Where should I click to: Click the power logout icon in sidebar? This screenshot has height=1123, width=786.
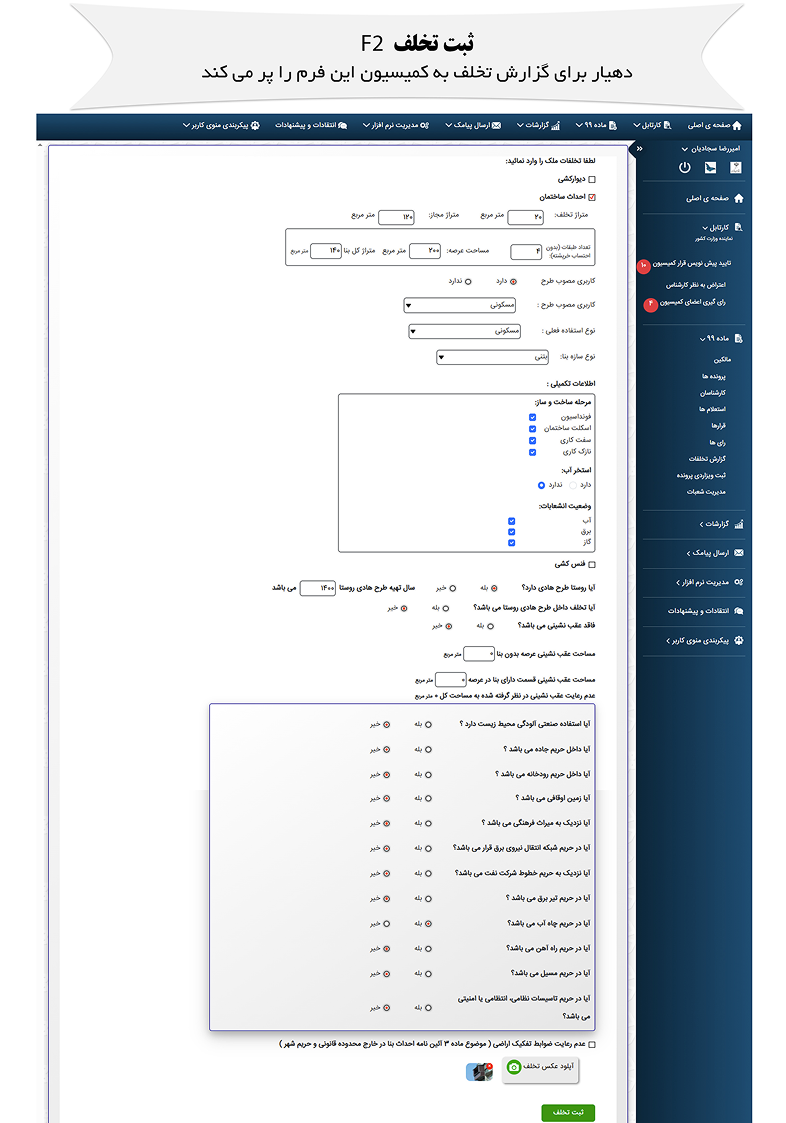click(685, 167)
